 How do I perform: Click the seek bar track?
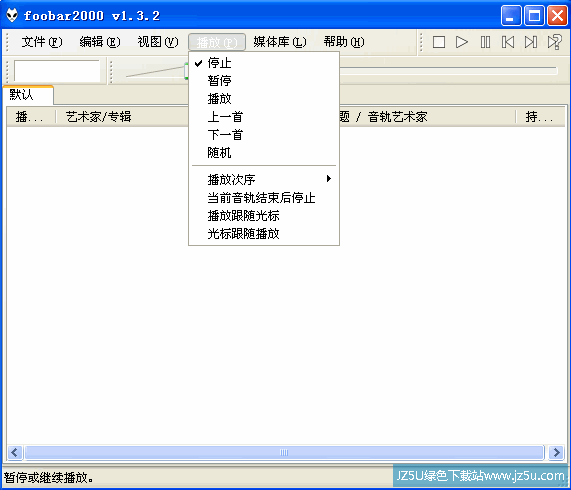click(x=448, y=71)
